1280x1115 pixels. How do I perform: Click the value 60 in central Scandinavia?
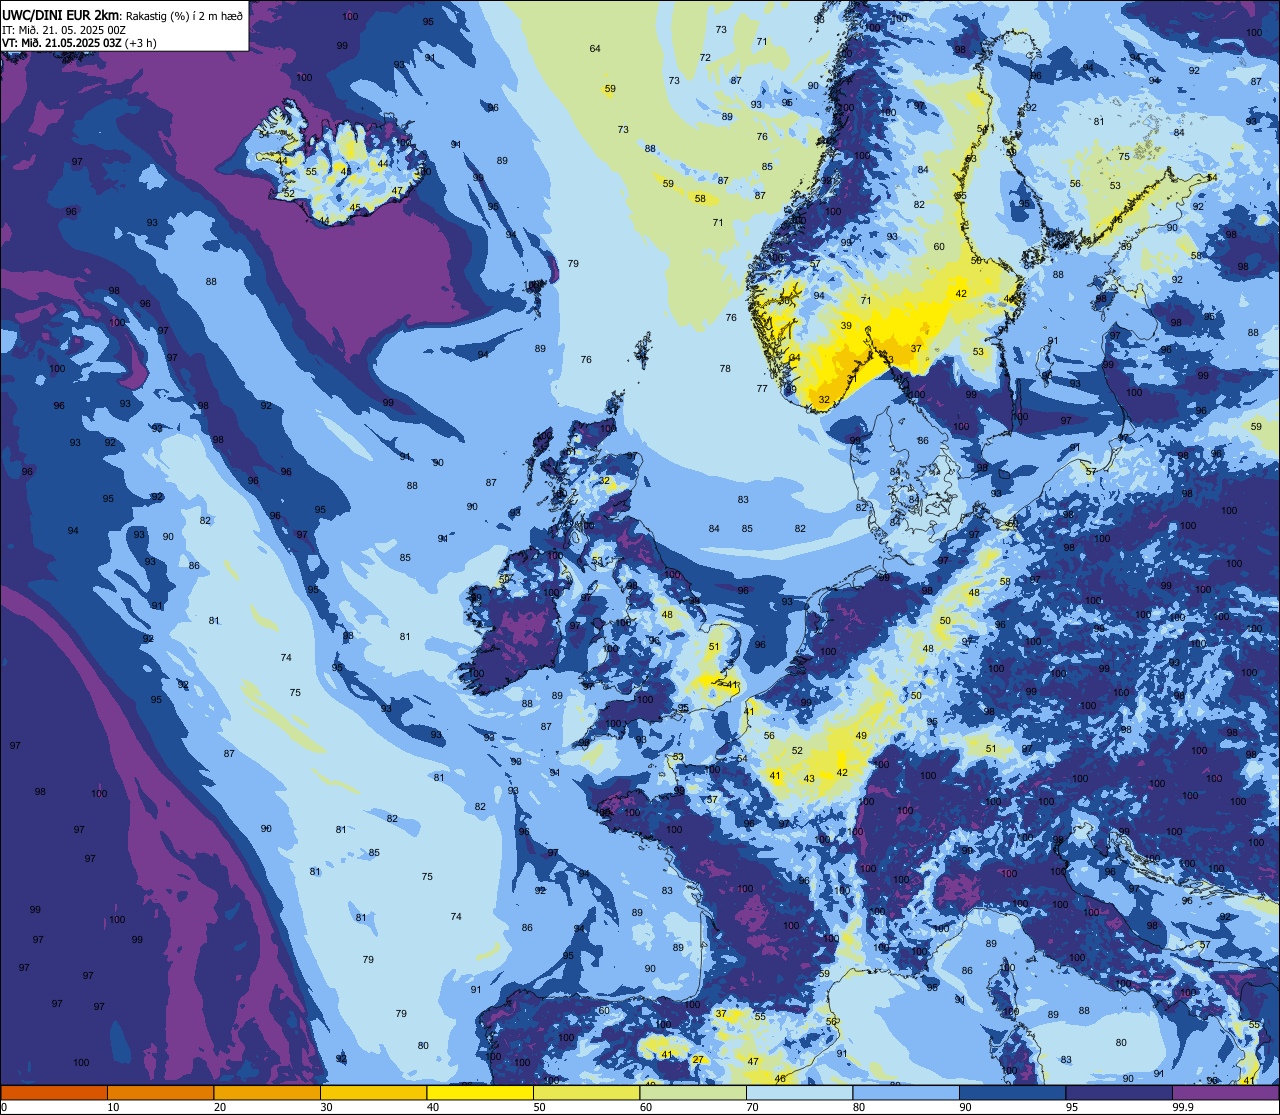coord(939,246)
